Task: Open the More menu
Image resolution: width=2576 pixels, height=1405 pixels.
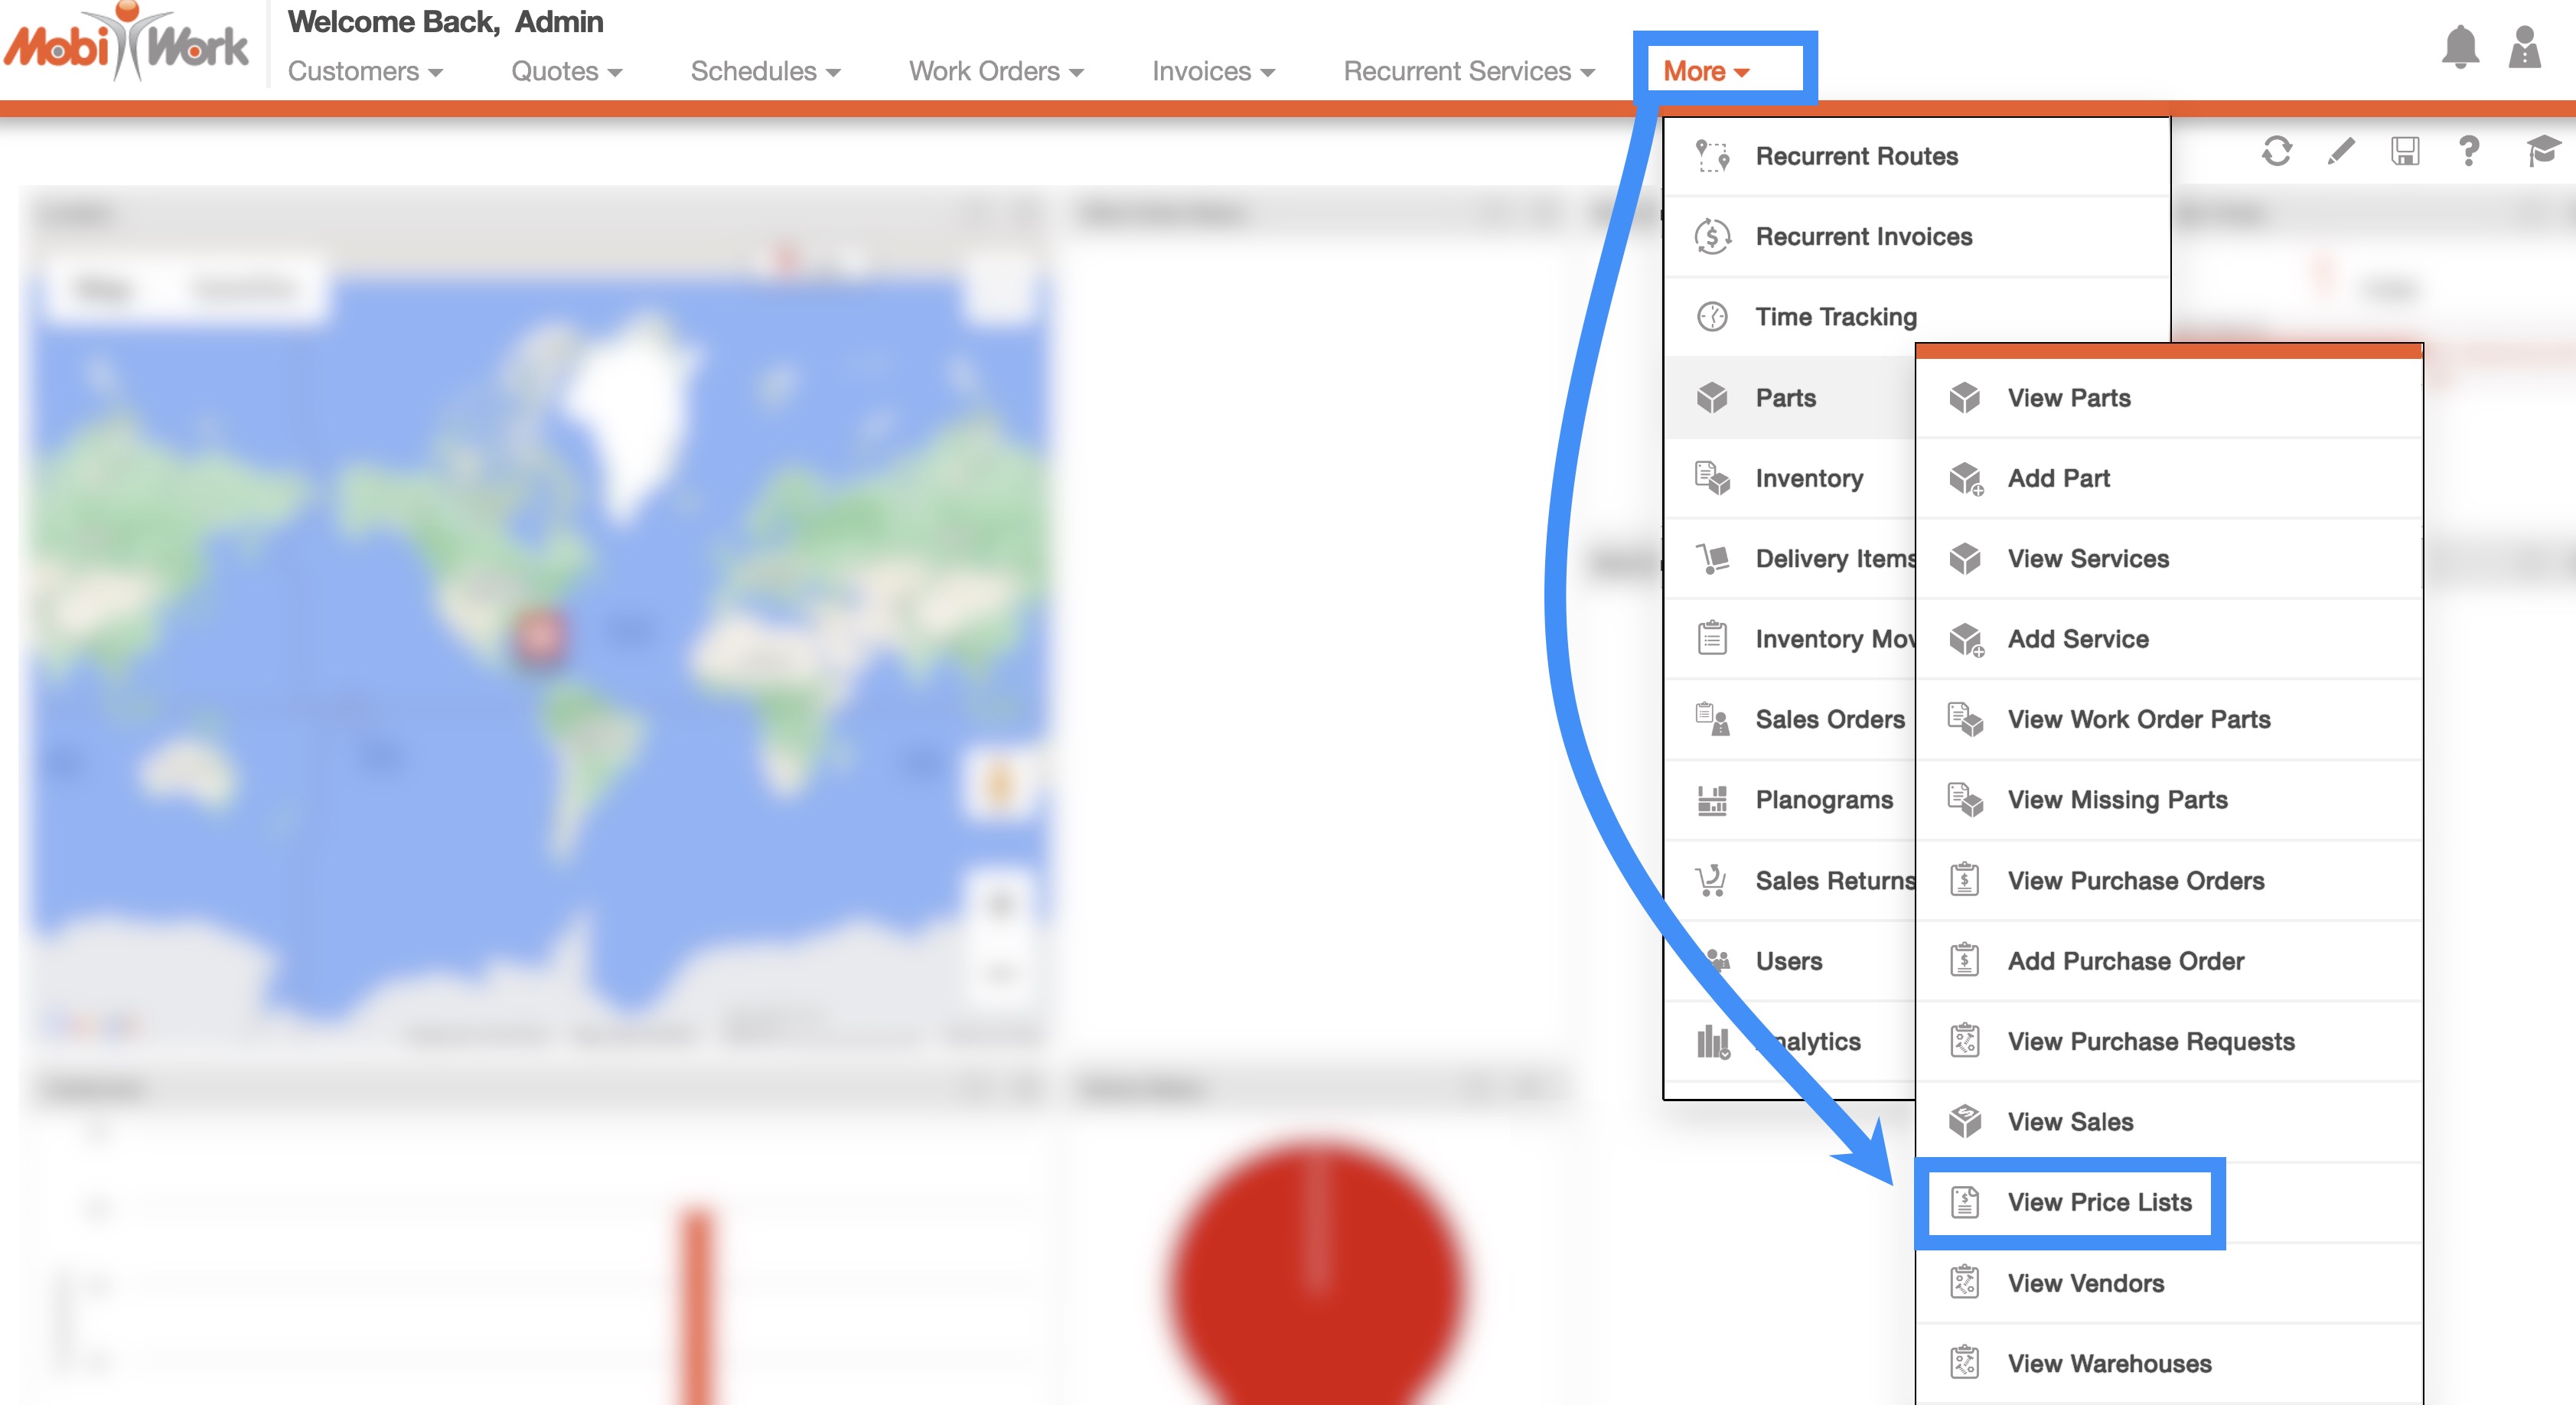Action: [x=1705, y=72]
